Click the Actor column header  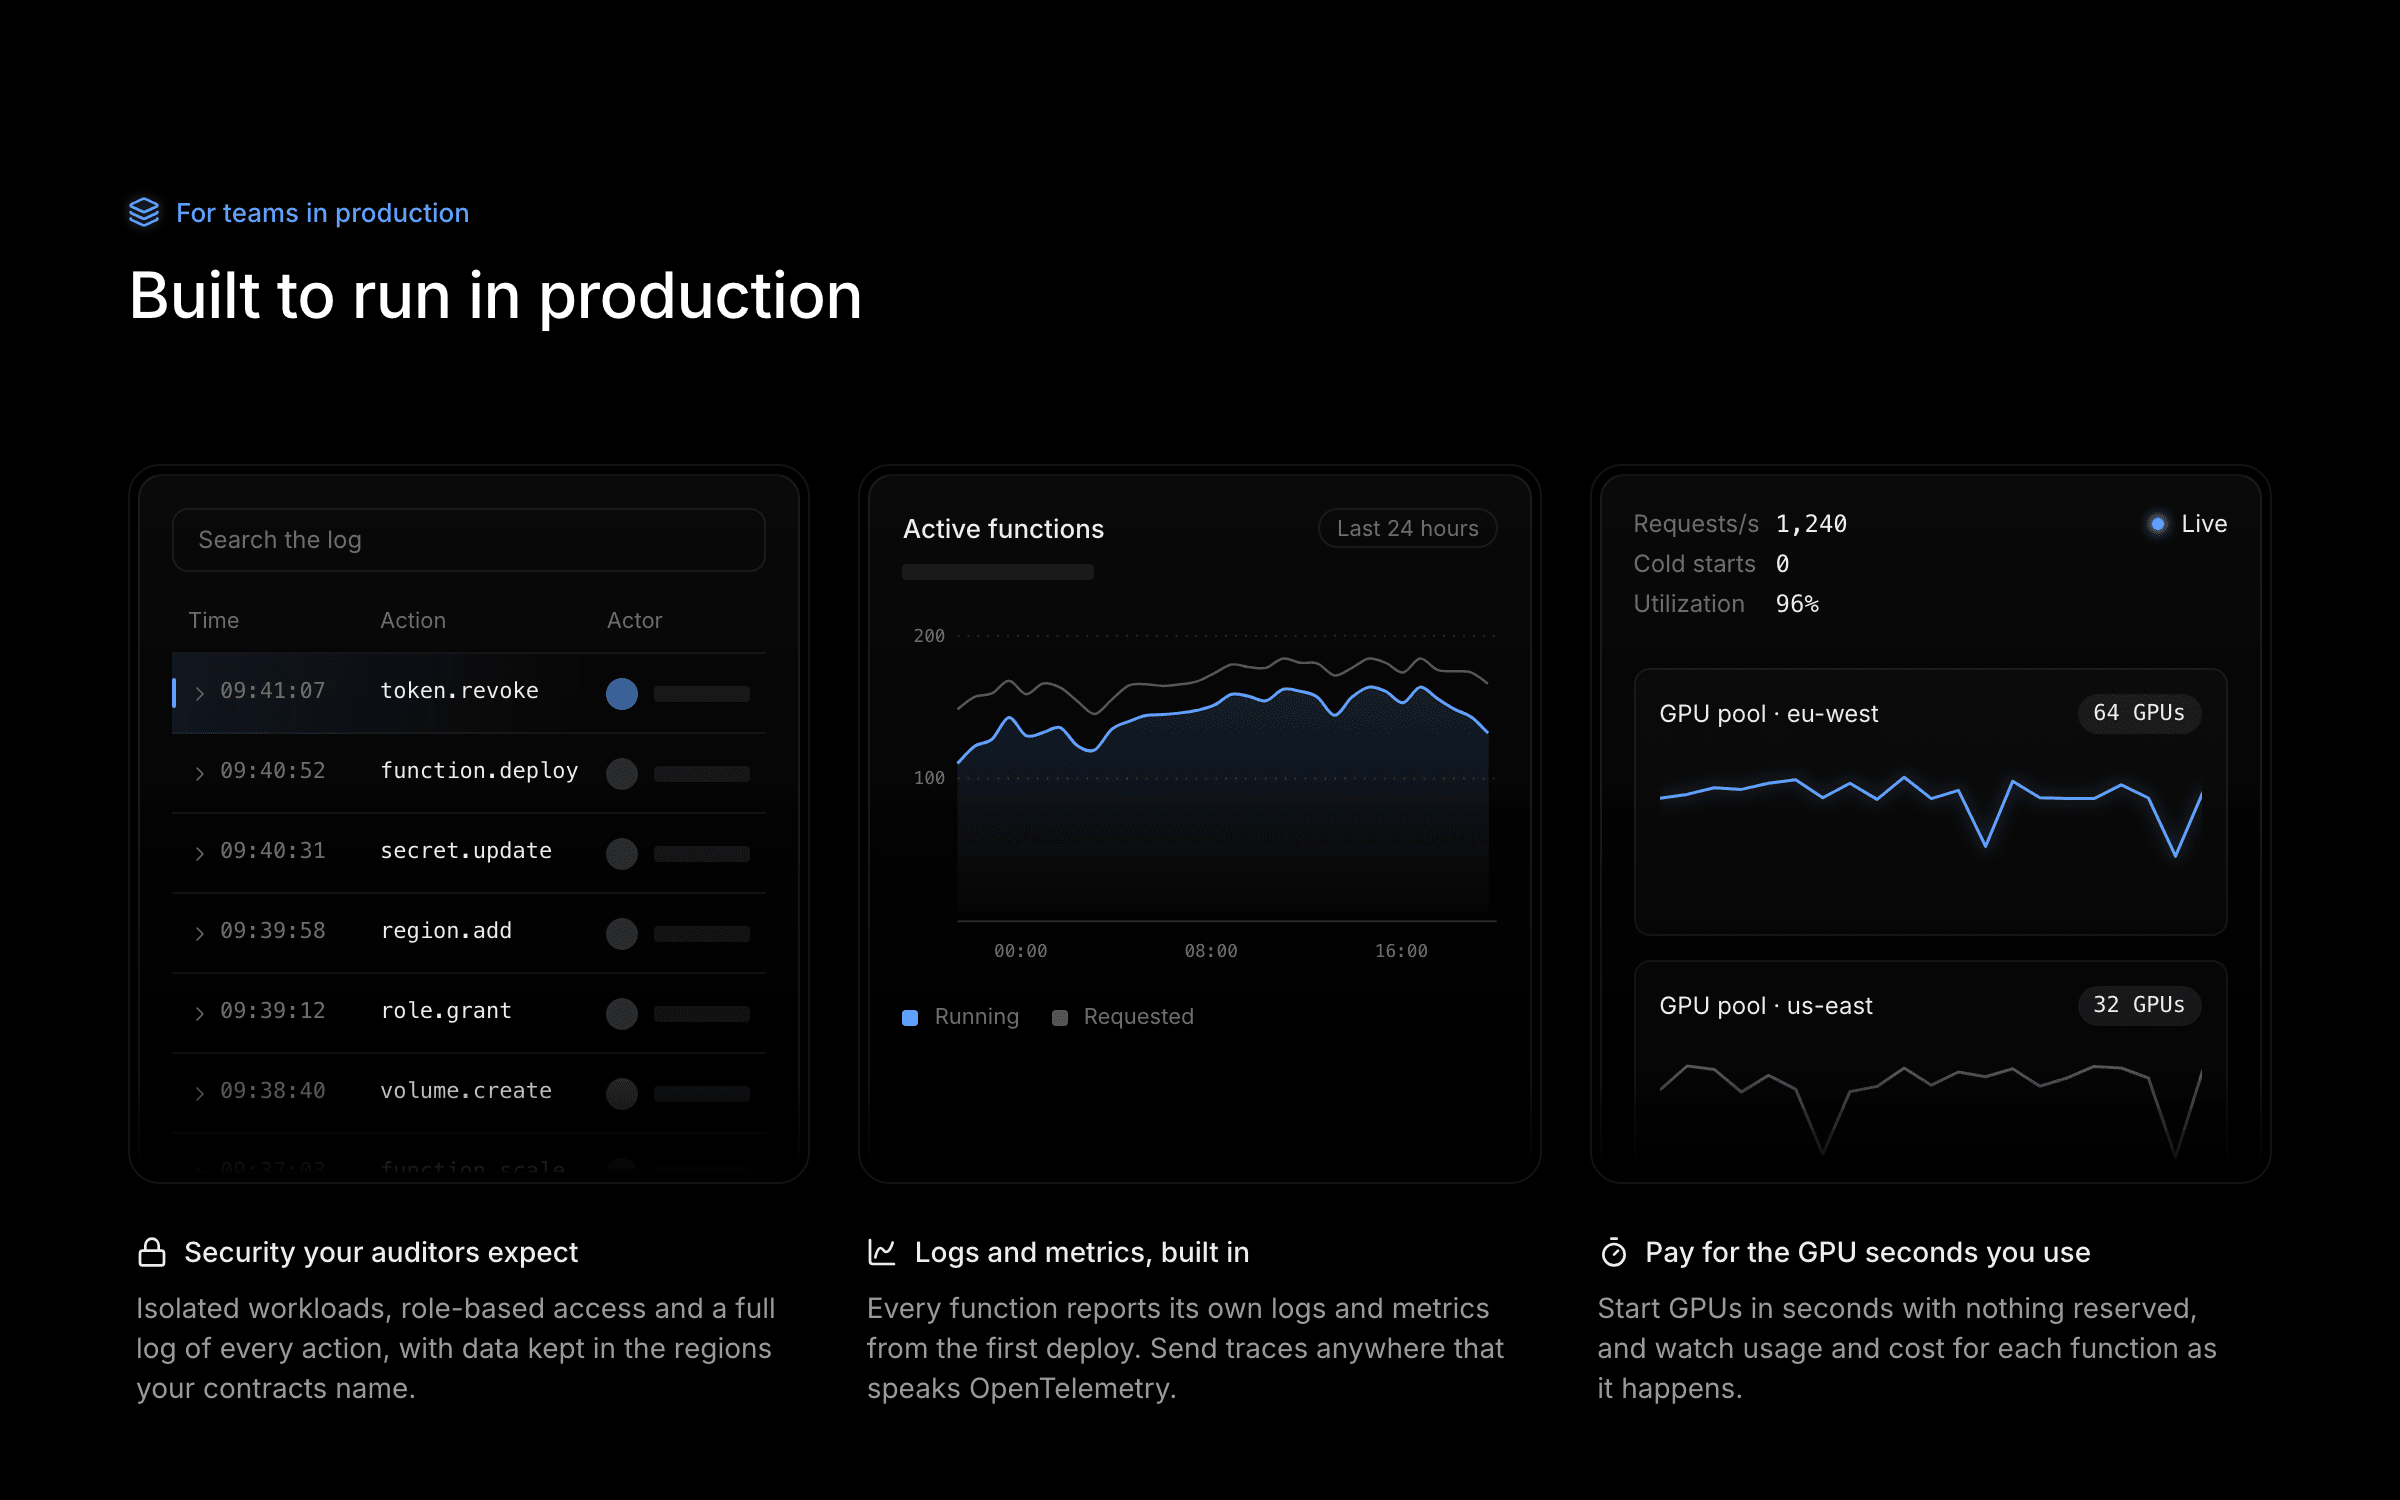pos(634,620)
